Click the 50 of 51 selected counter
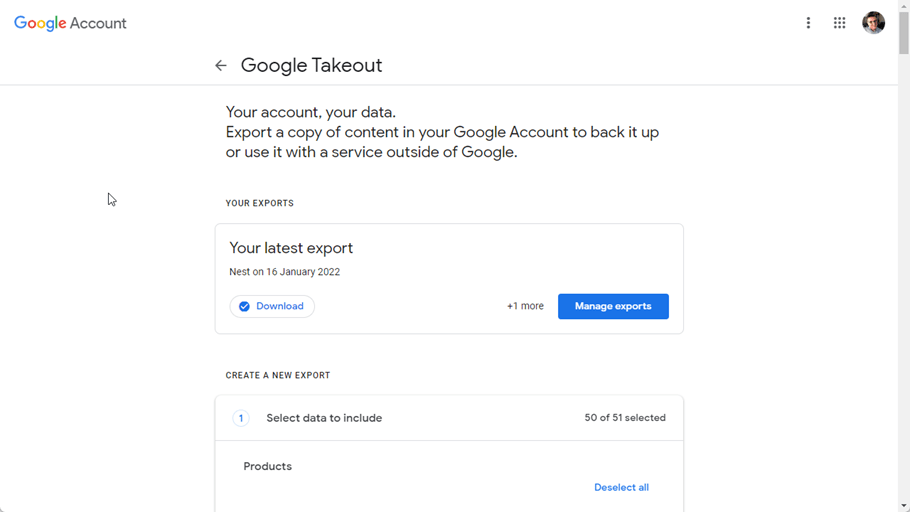 click(625, 418)
